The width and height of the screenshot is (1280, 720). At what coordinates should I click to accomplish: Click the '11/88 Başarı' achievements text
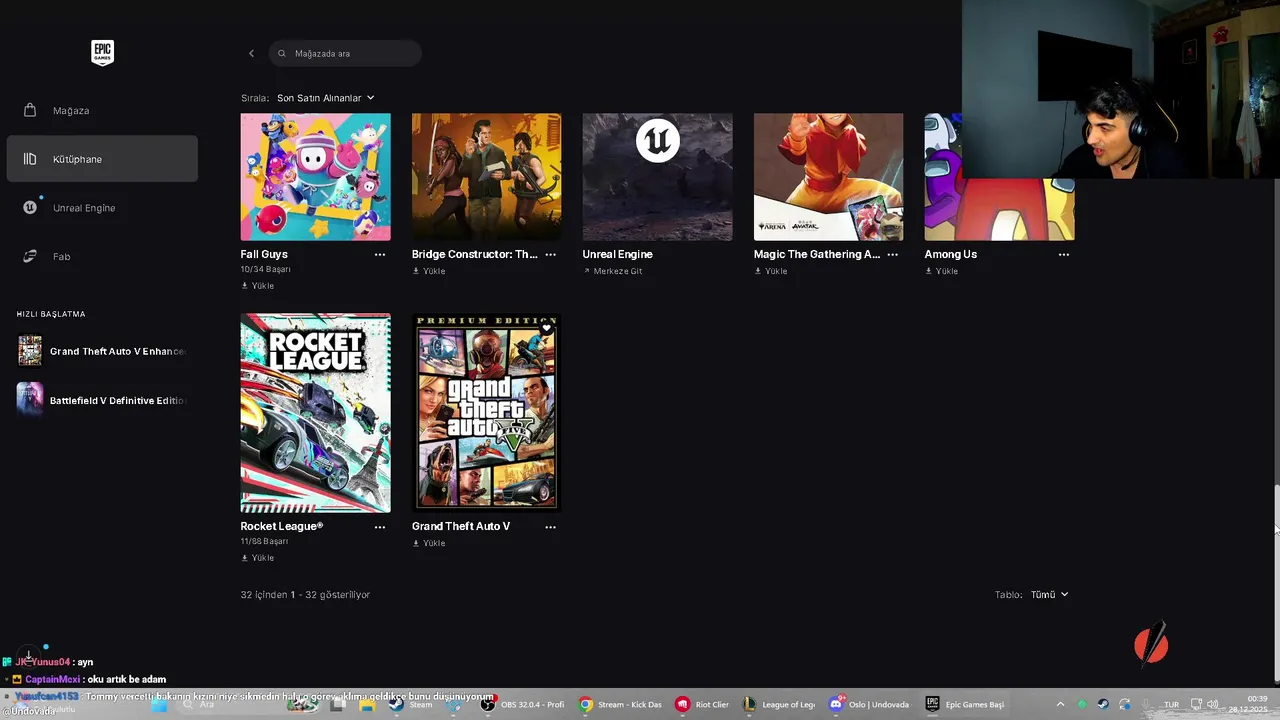coord(266,541)
